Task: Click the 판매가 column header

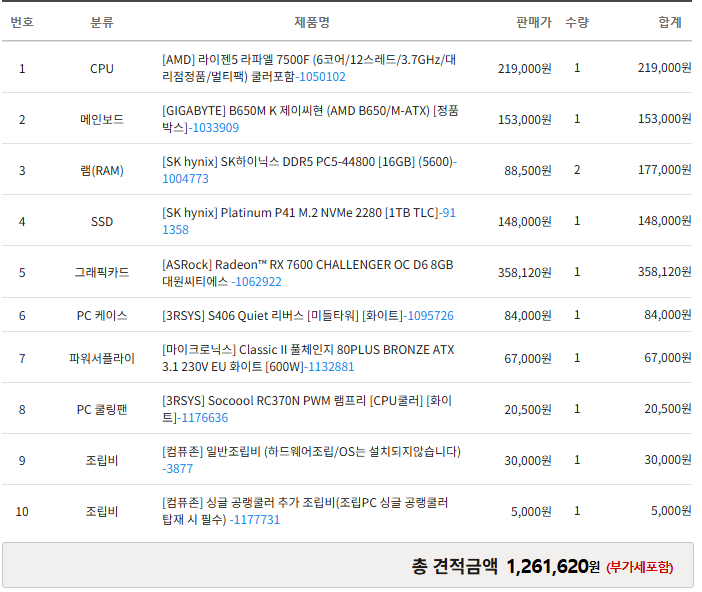Action: coord(534,22)
